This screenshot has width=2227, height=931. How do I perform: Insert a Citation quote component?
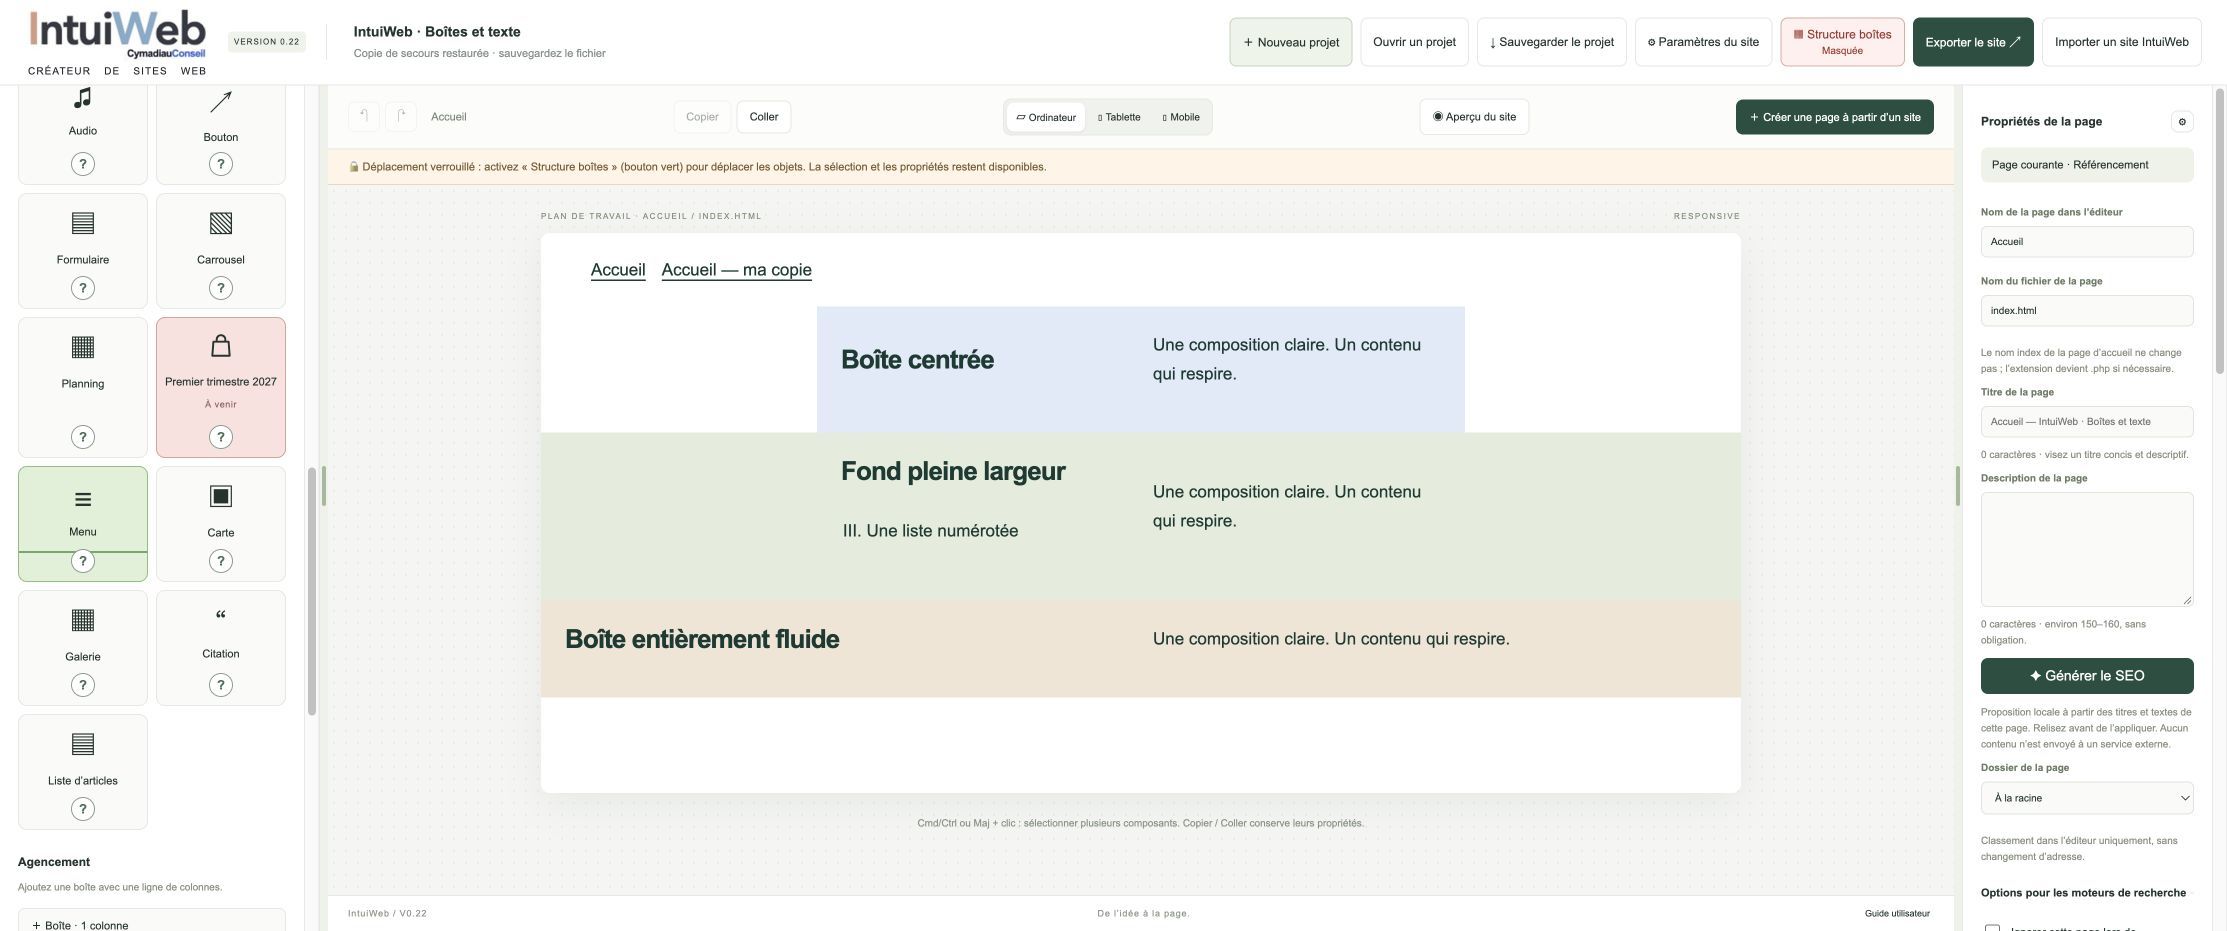click(x=221, y=647)
